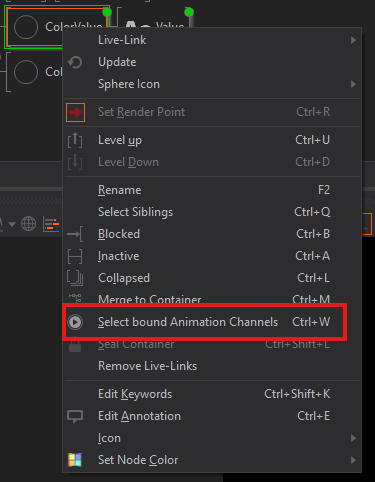Click the green connector dot on the Value node
Image resolution: width=375 pixels, height=482 pixels.
tap(189, 12)
